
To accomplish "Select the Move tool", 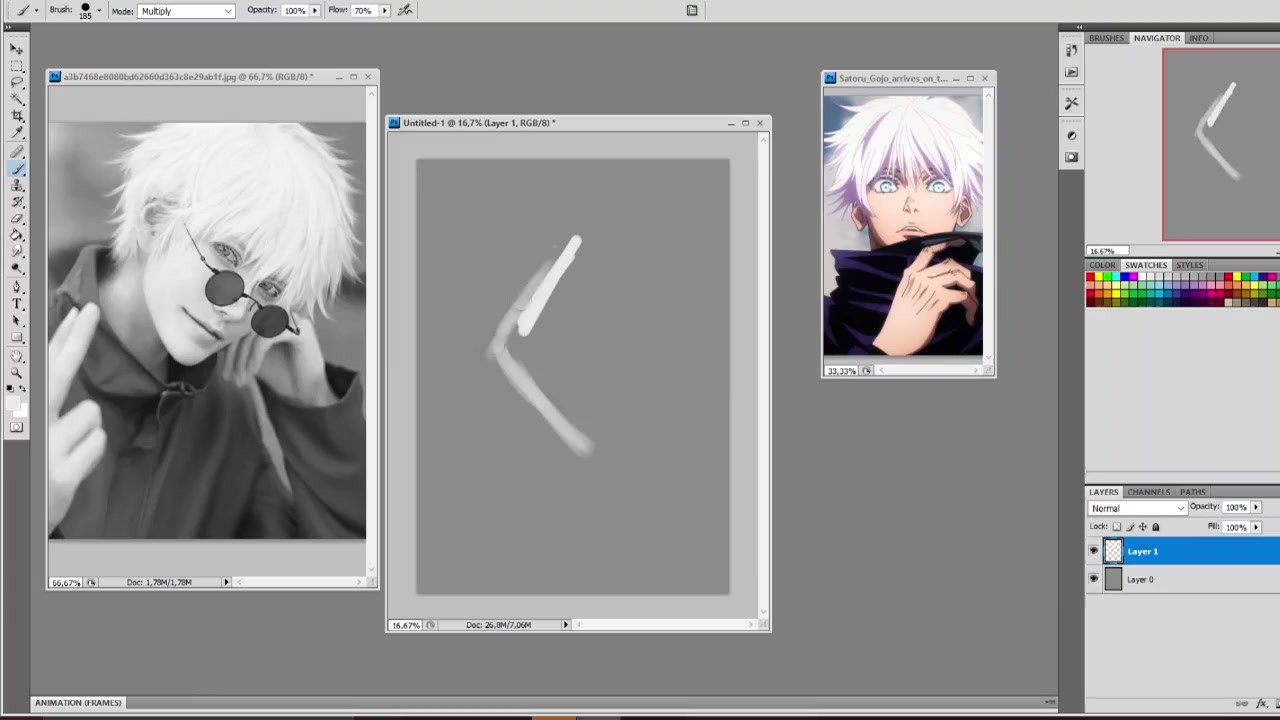I will [x=17, y=48].
